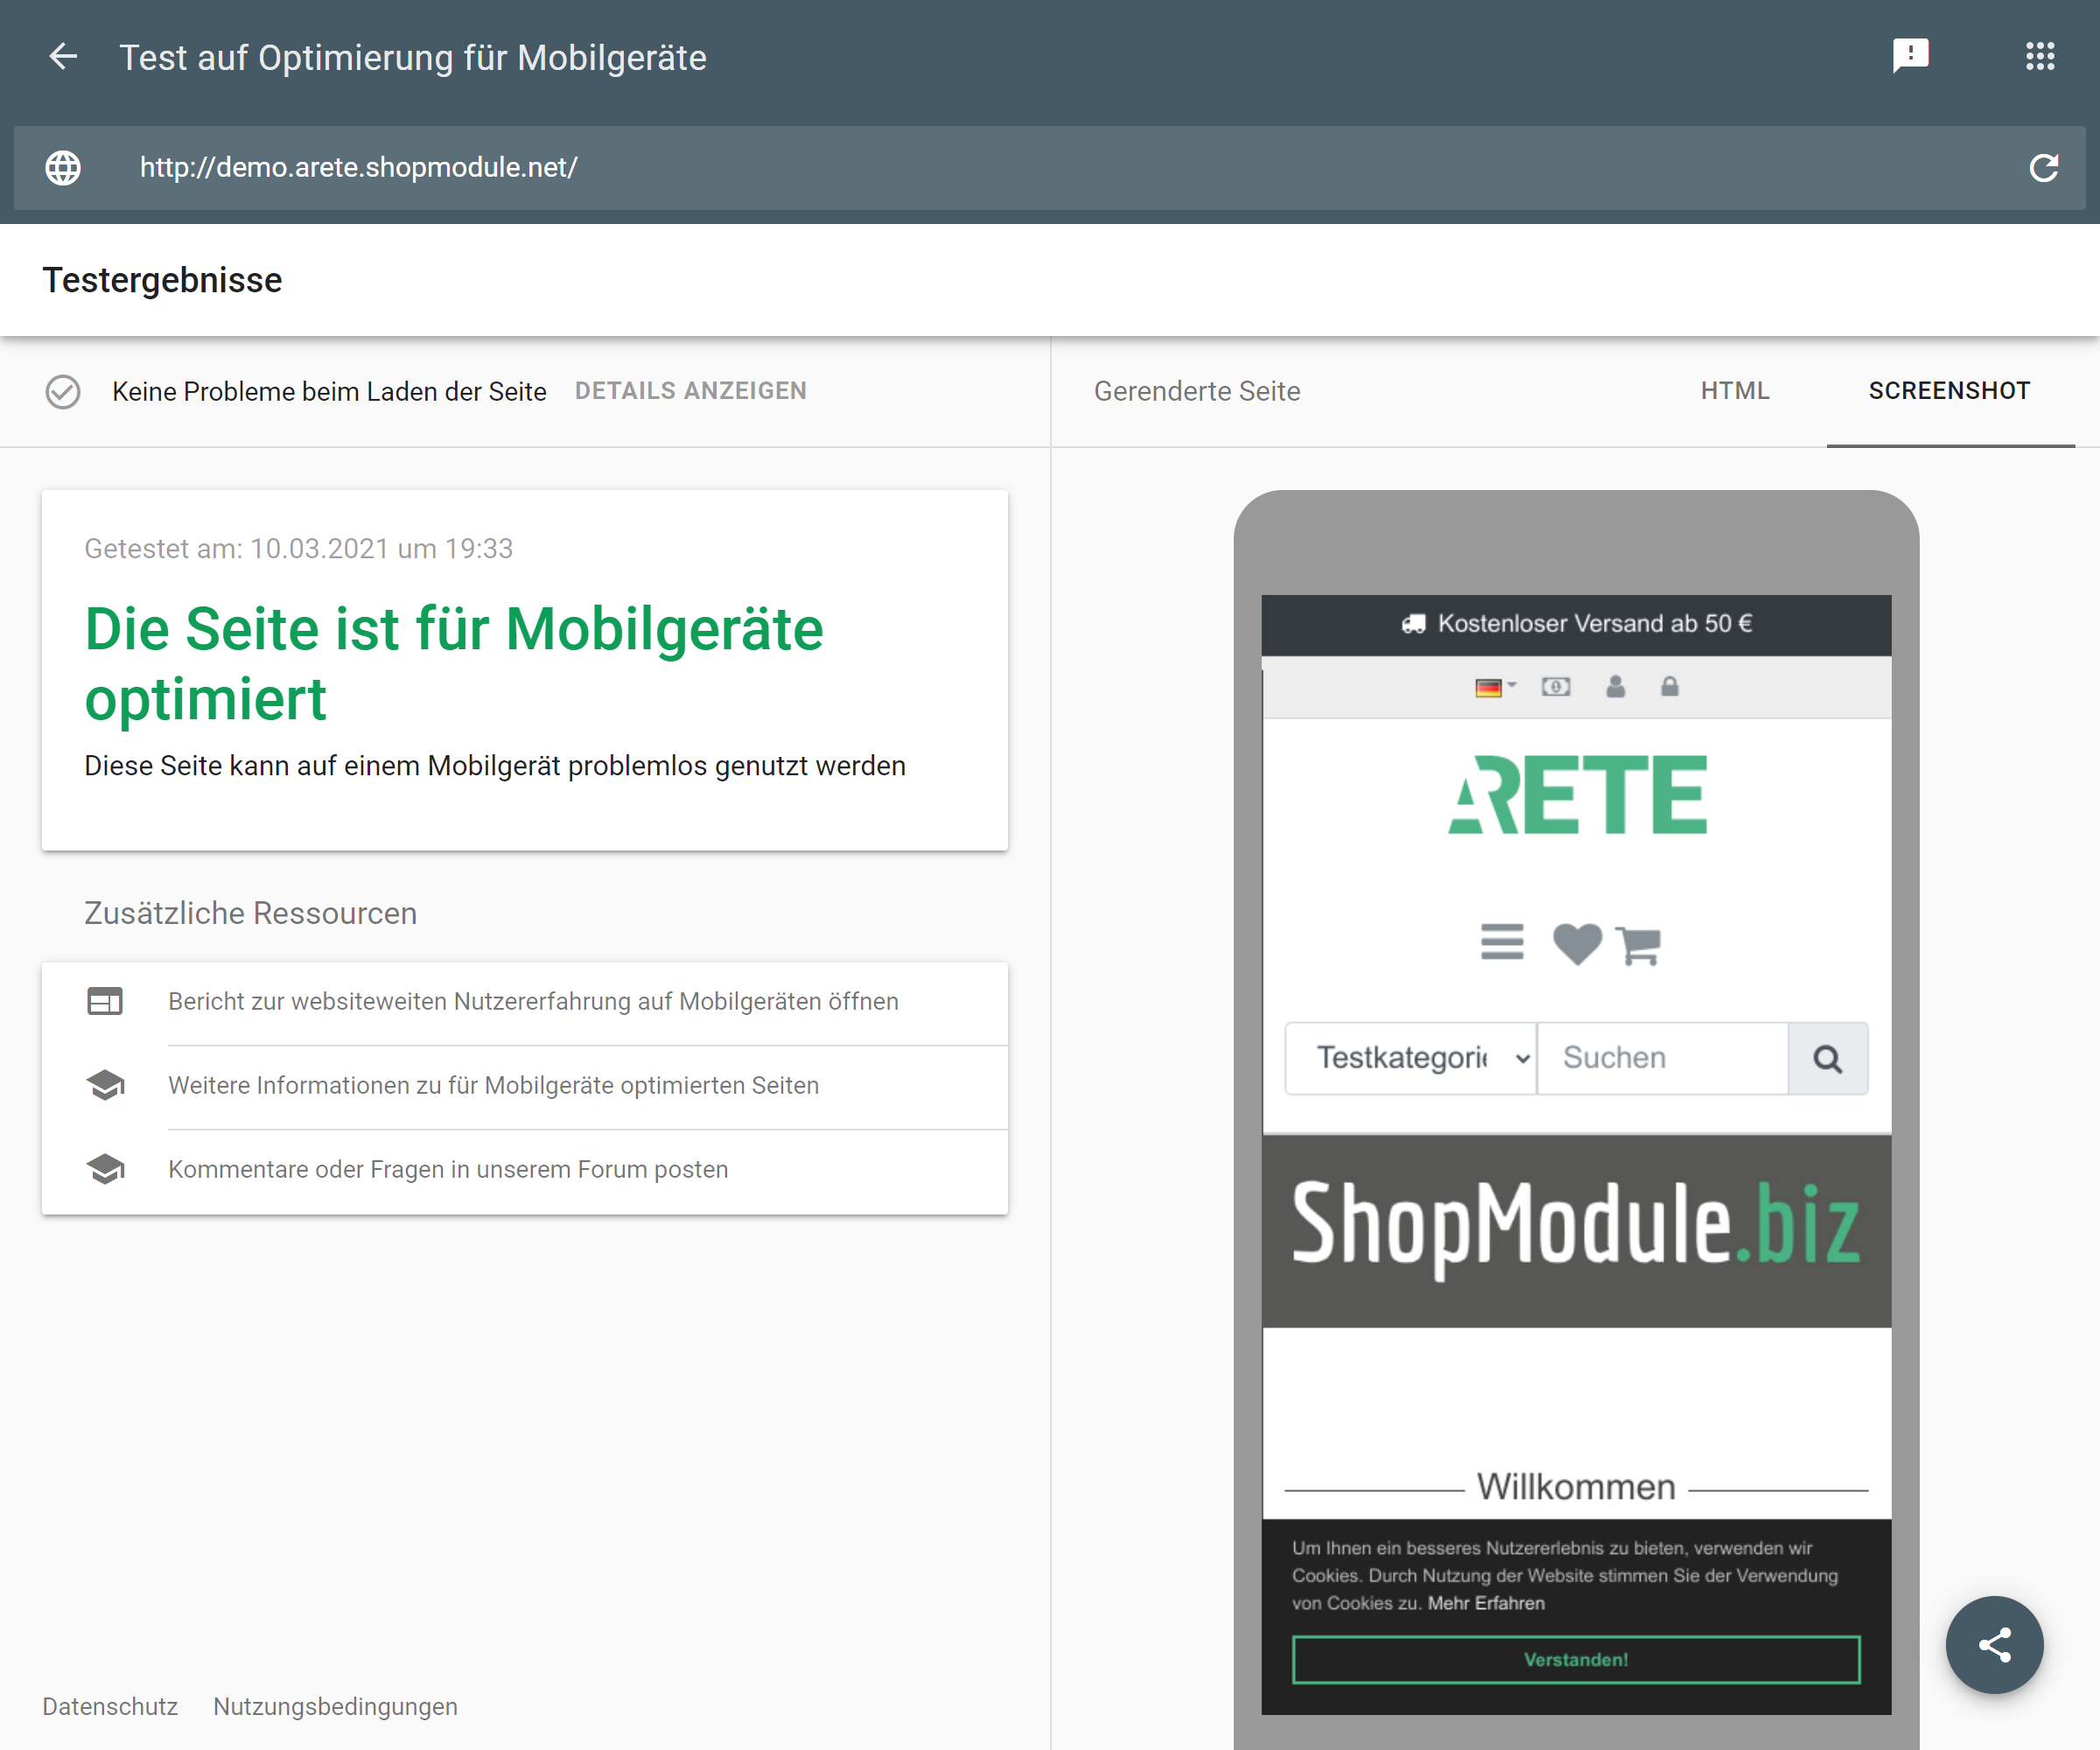Reload the tested page with the refresh icon
2100x1750 pixels.
(x=2044, y=168)
